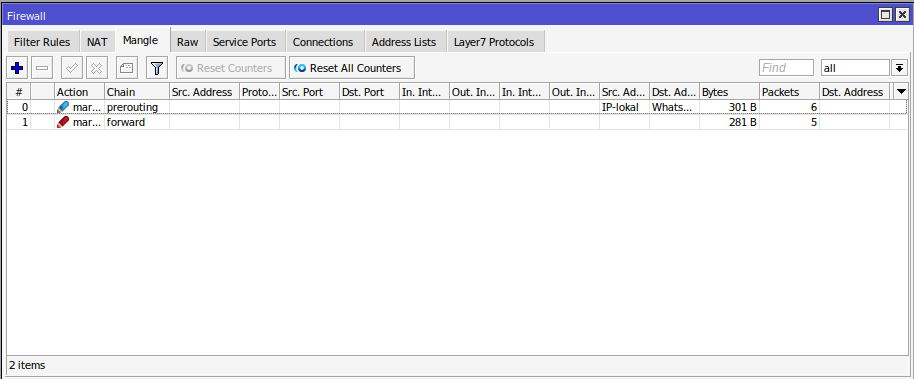Click the 281 B bytes value

tap(743, 122)
